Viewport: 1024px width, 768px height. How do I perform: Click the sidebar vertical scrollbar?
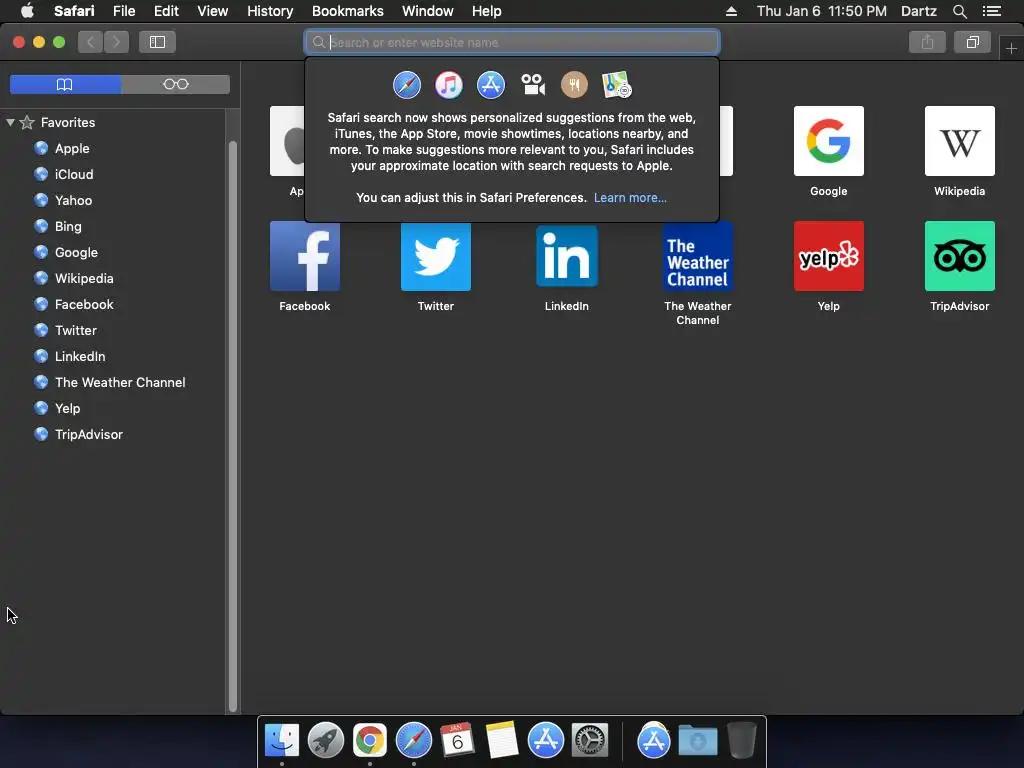(232, 426)
